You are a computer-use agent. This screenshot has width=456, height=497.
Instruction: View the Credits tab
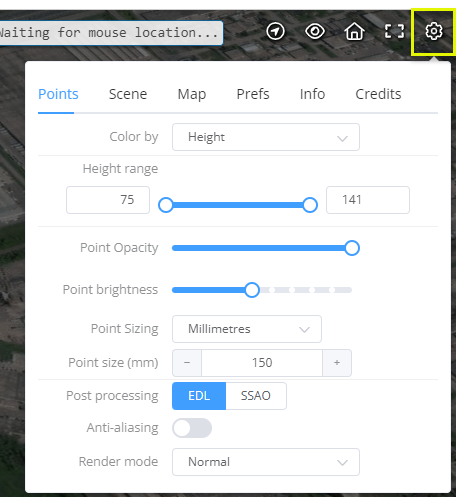click(378, 94)
